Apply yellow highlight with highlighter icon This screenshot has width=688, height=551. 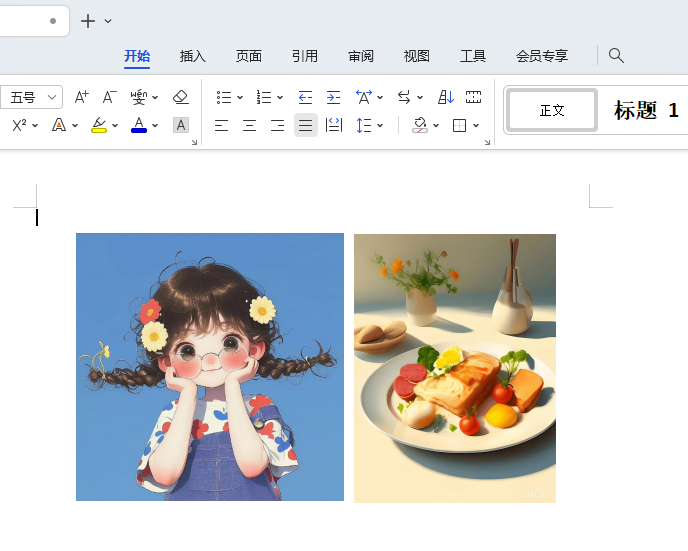[99, 125]
